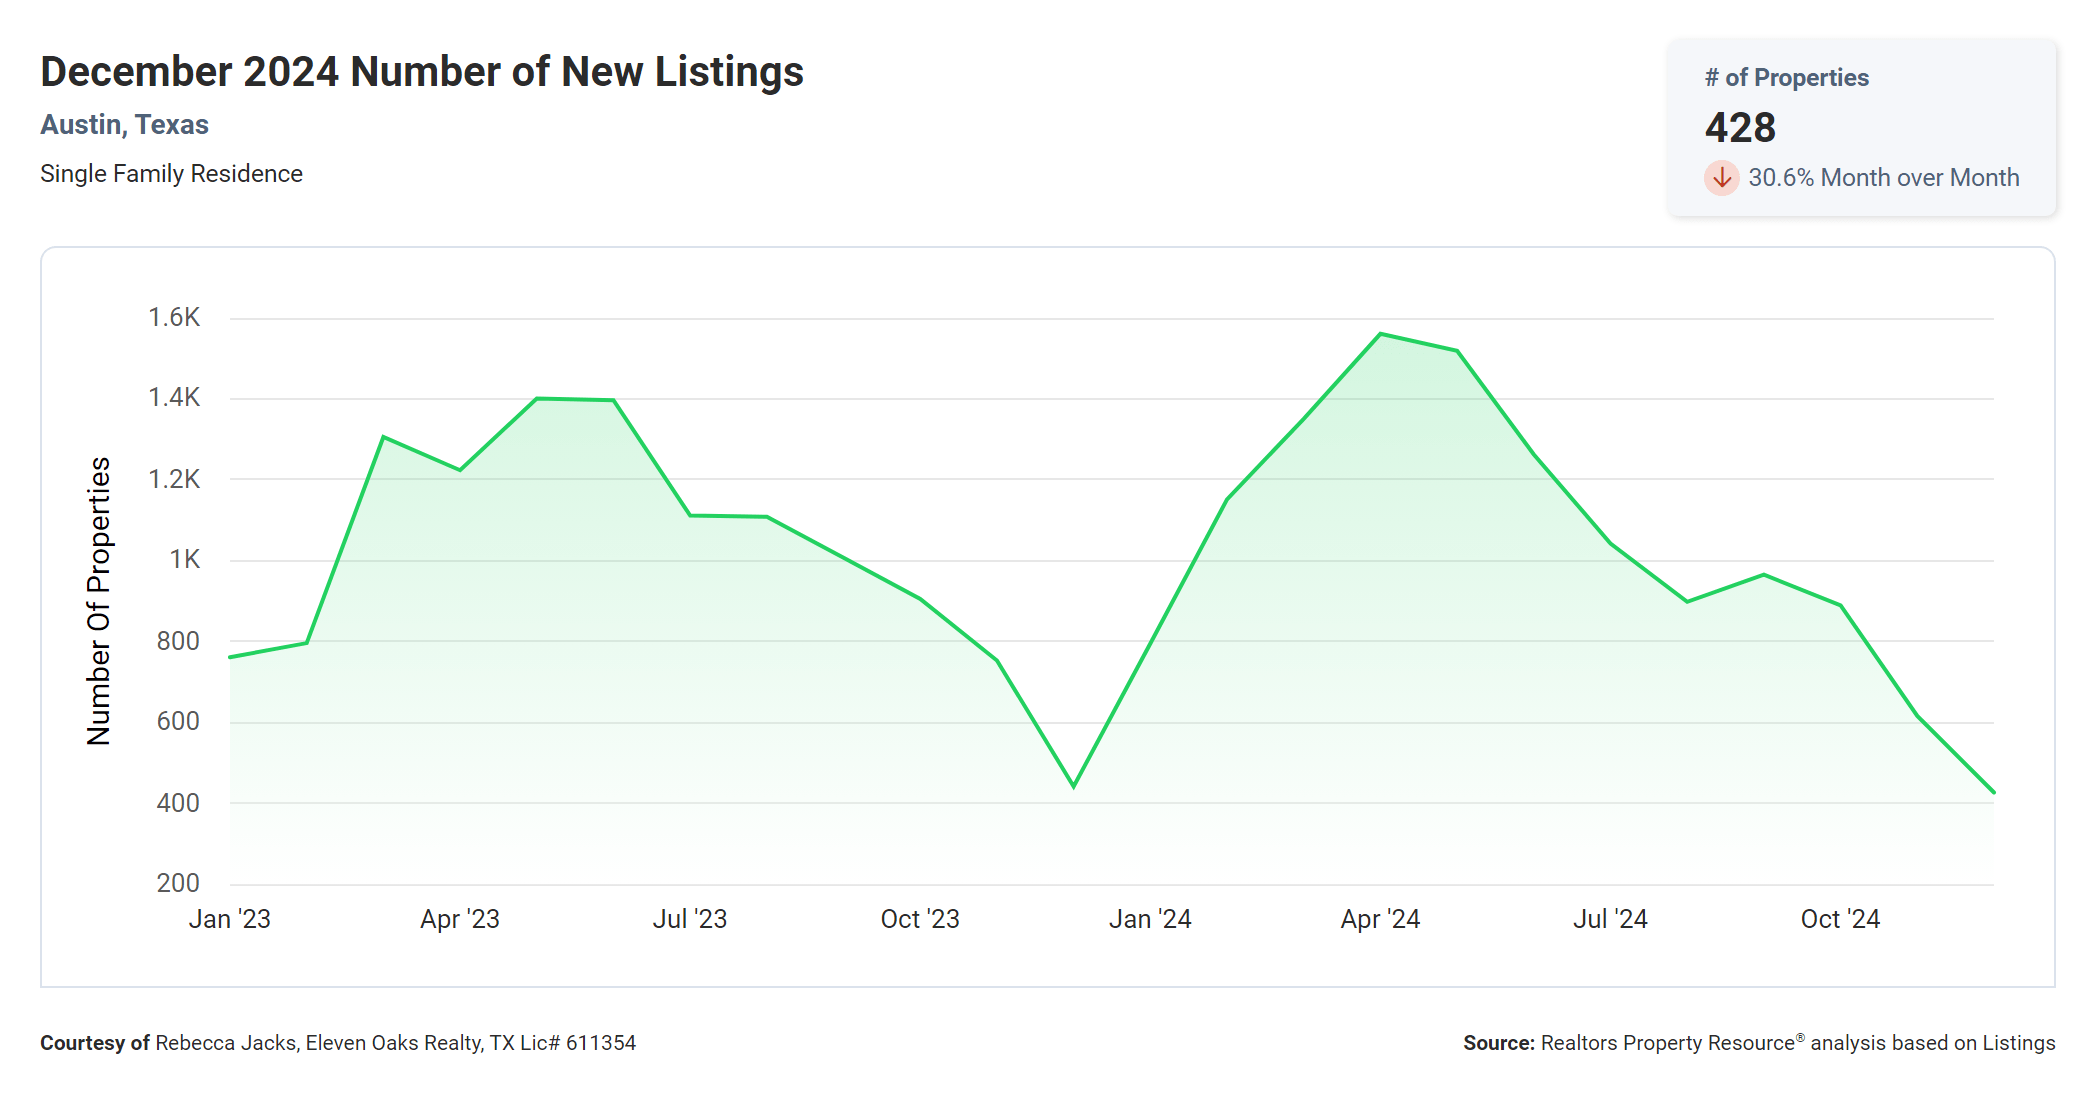Click the Oct '23 x-axis label
The height and width of the screenshot is (1100, 2096).
[x=919, y=919]
